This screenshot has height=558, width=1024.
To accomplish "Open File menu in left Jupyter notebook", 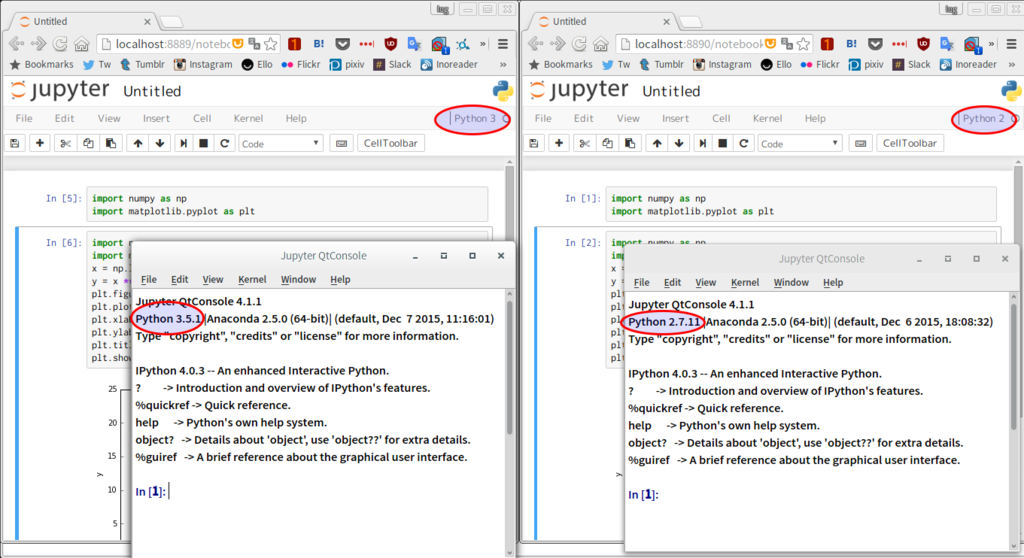I will [24, 118].
